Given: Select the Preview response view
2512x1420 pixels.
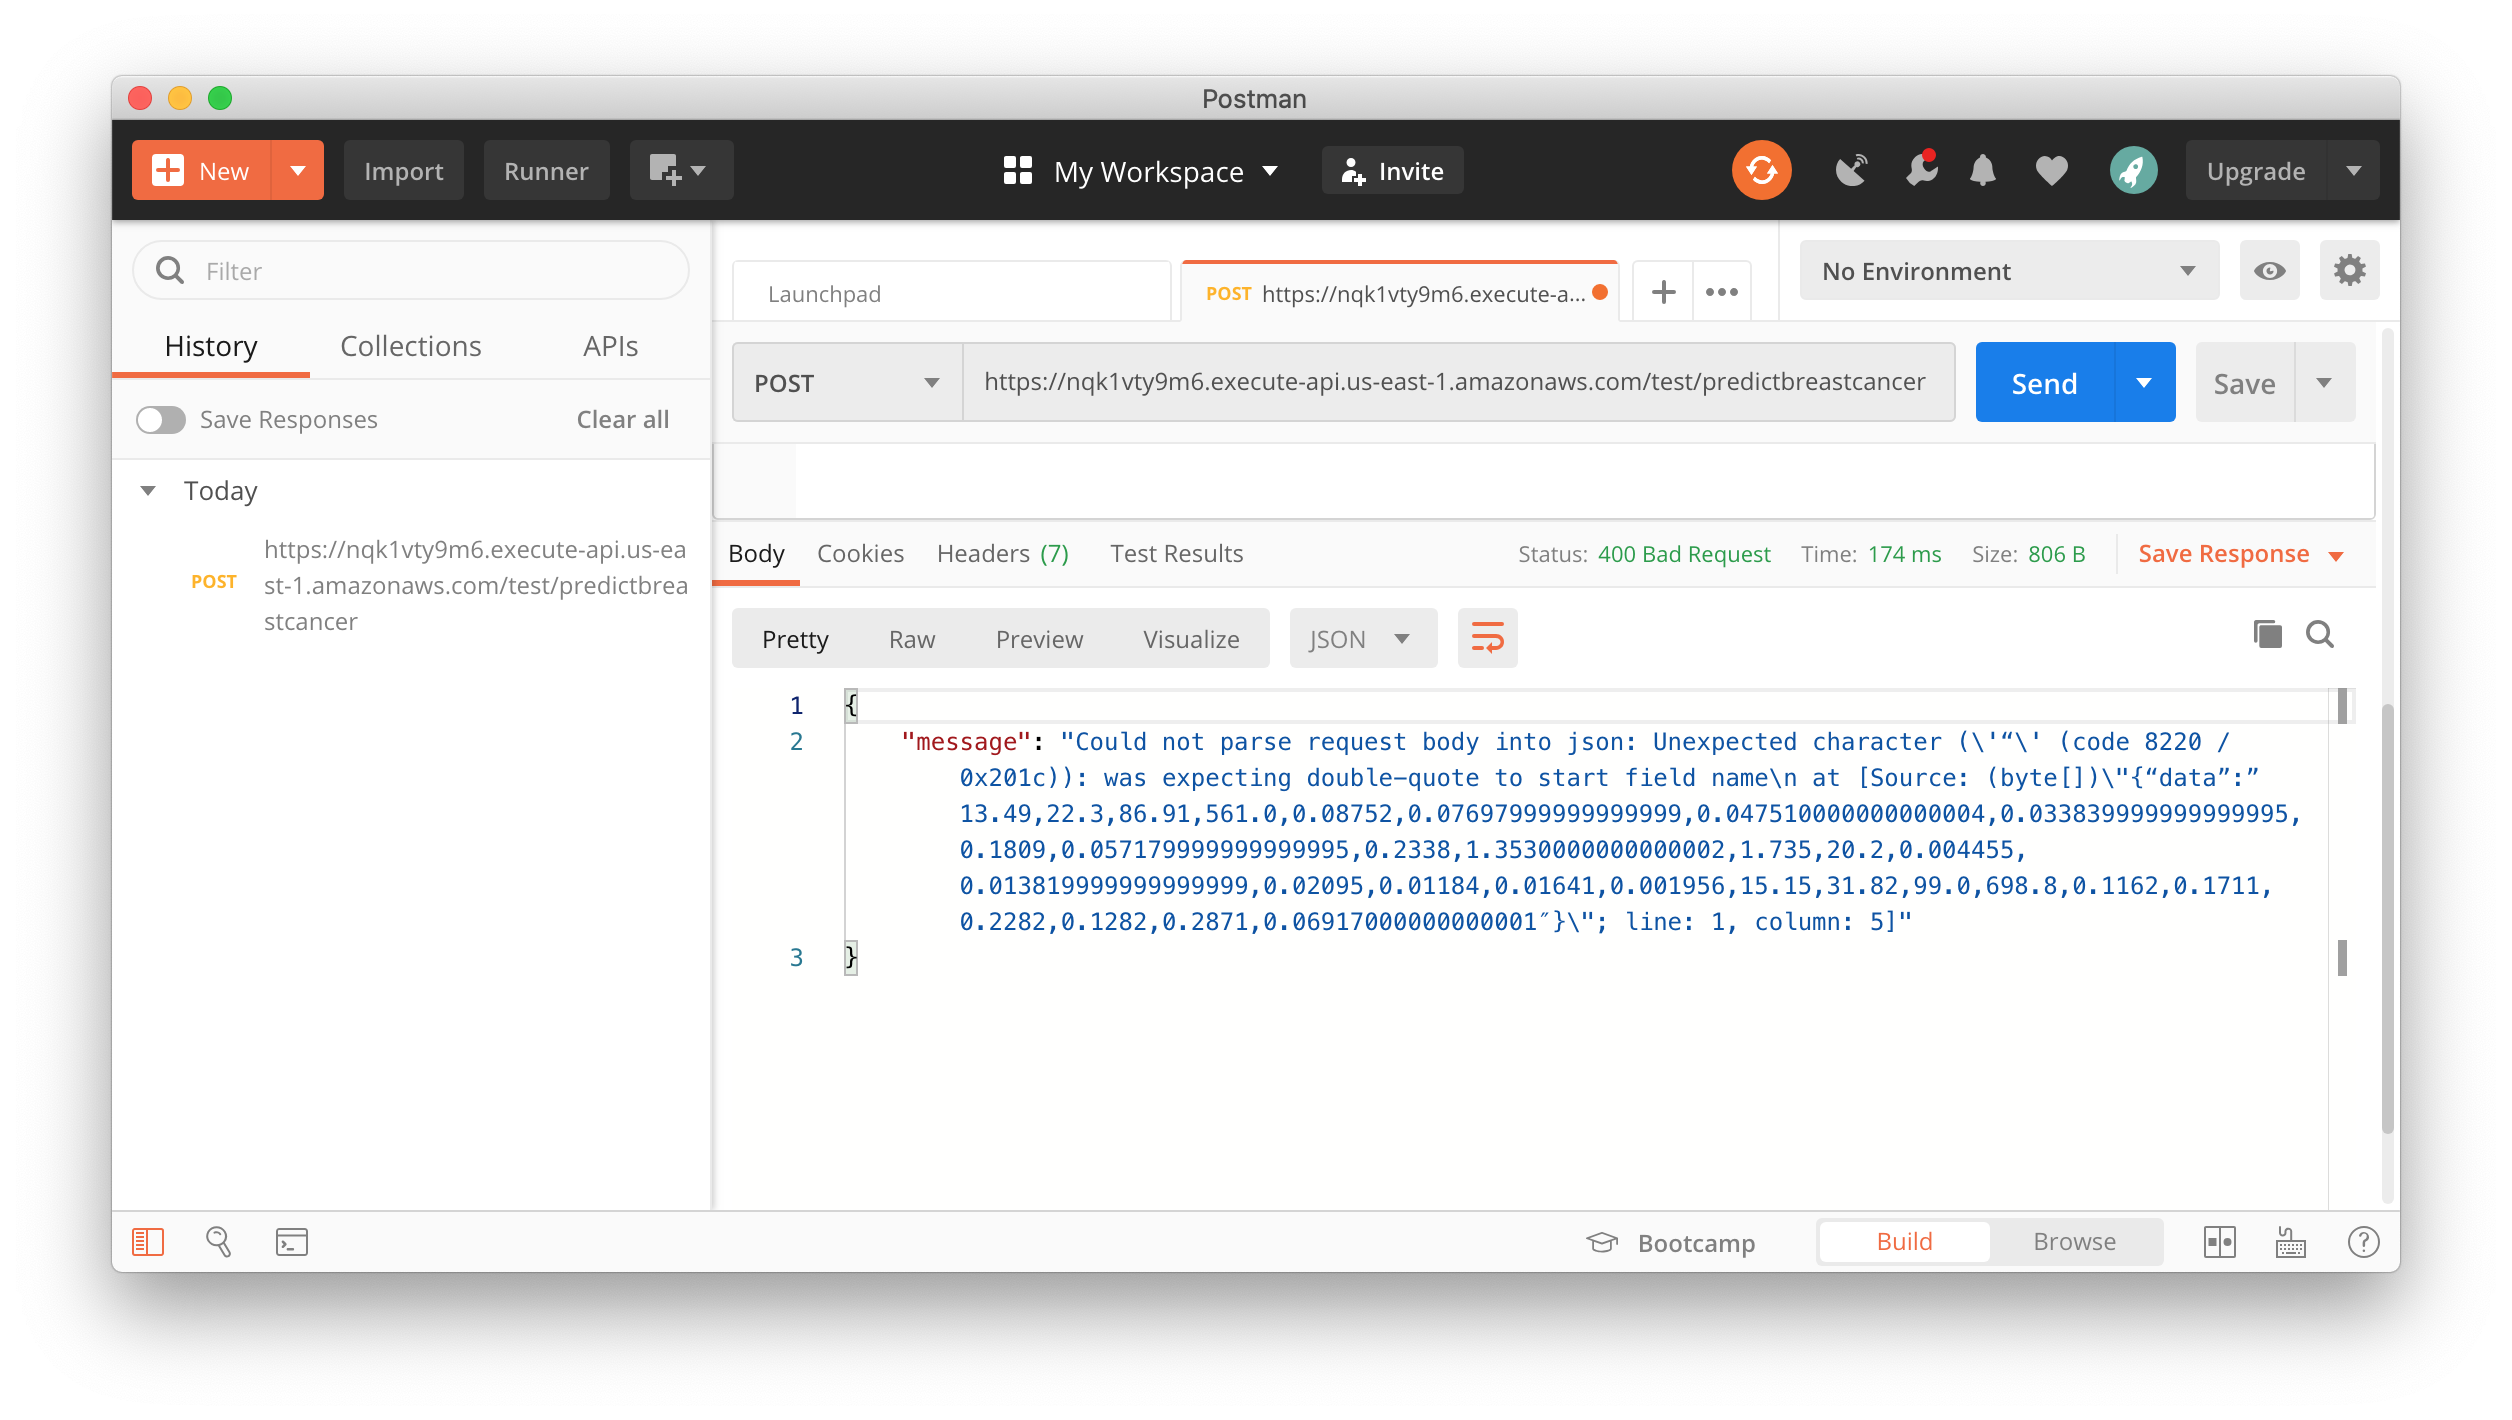Looking at the screenshot, I should pyautogui.click(x=1039, y=639).
